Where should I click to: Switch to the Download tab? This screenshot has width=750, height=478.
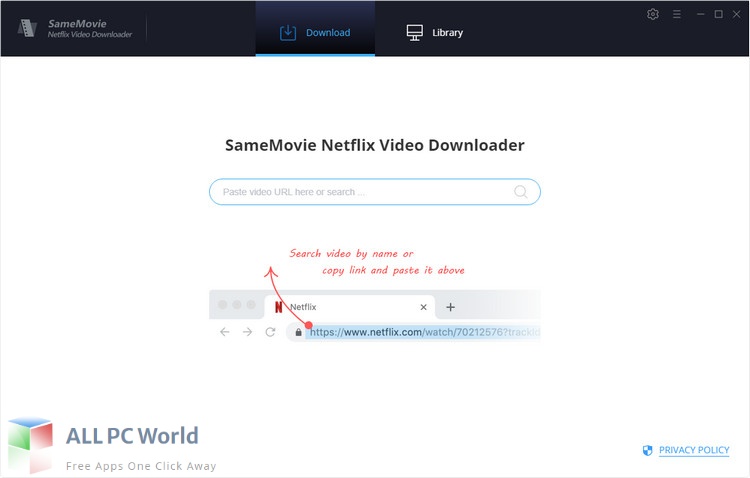point(315,29)
